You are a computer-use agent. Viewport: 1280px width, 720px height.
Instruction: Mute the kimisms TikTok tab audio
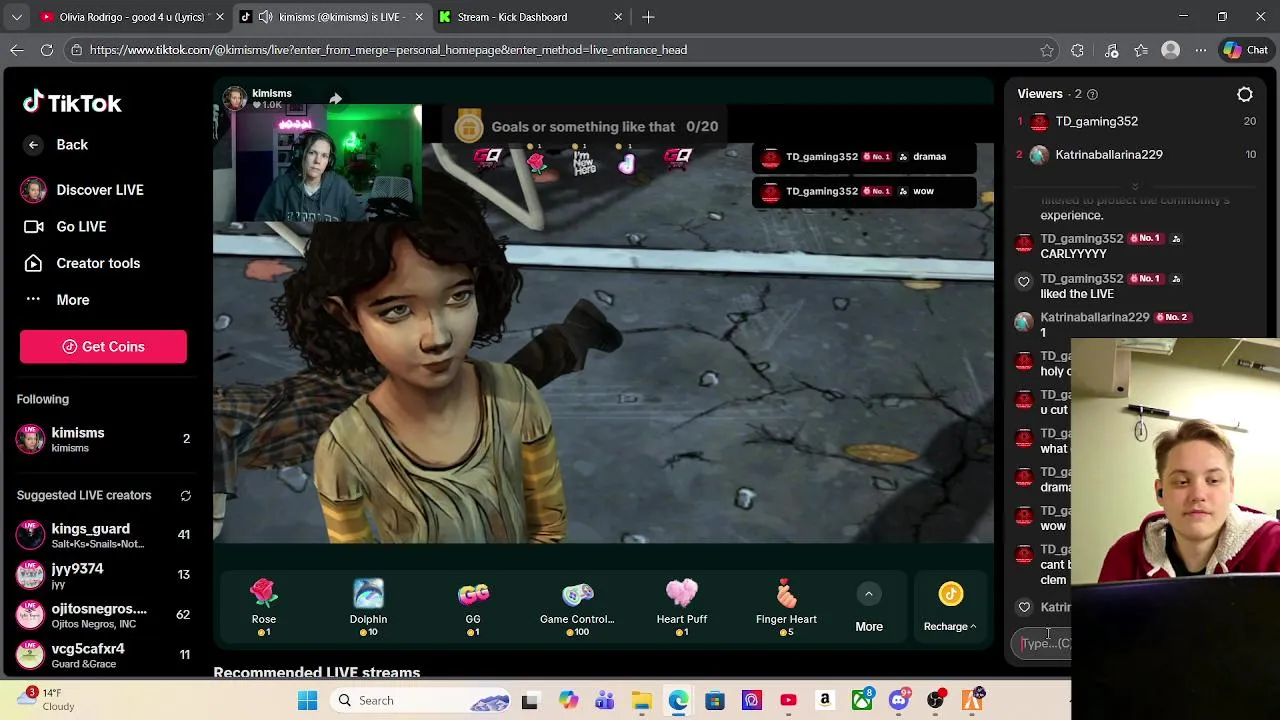(265, 17)
